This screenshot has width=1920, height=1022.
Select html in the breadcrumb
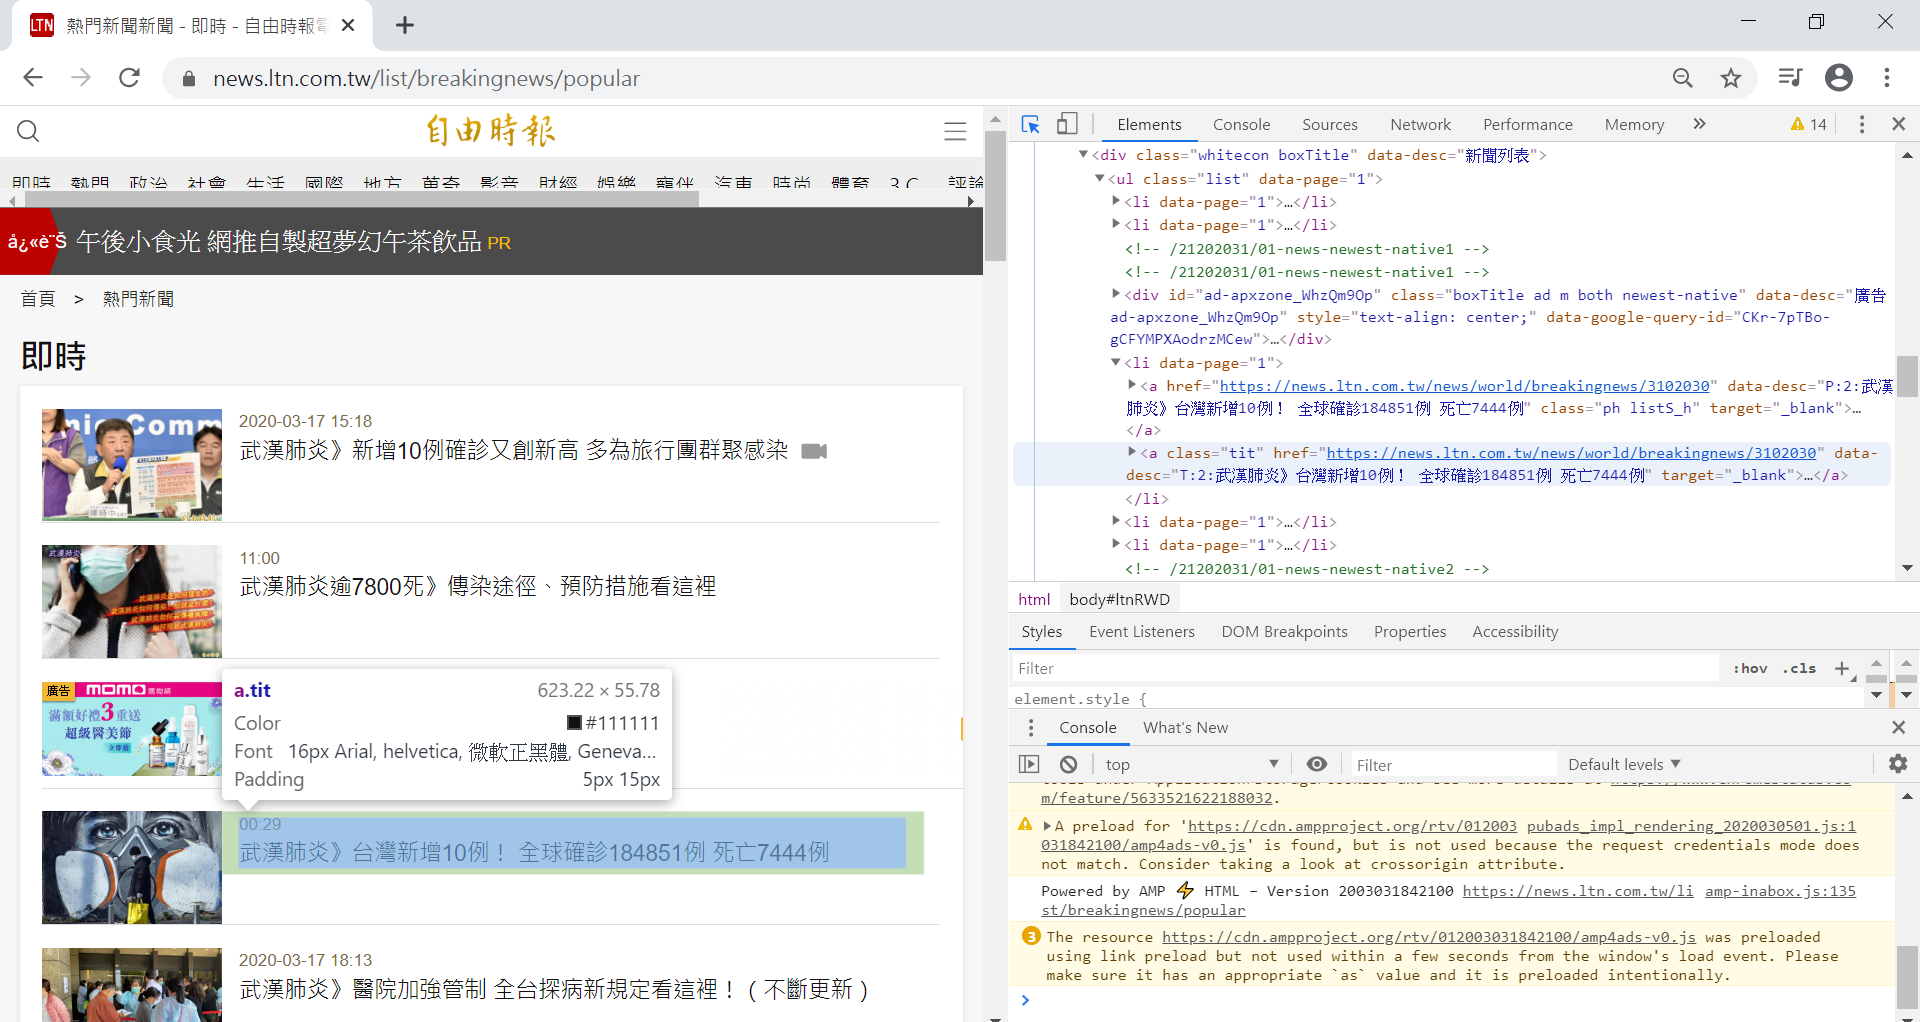click(x=1034, y=599)
